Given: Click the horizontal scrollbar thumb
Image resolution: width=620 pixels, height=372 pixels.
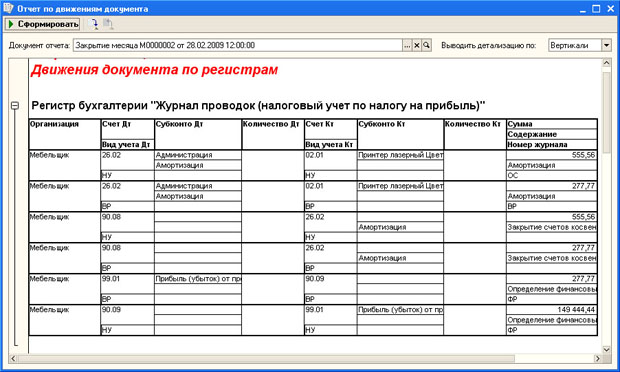Looking at the screenshot, I should click(x=266, y=359).
